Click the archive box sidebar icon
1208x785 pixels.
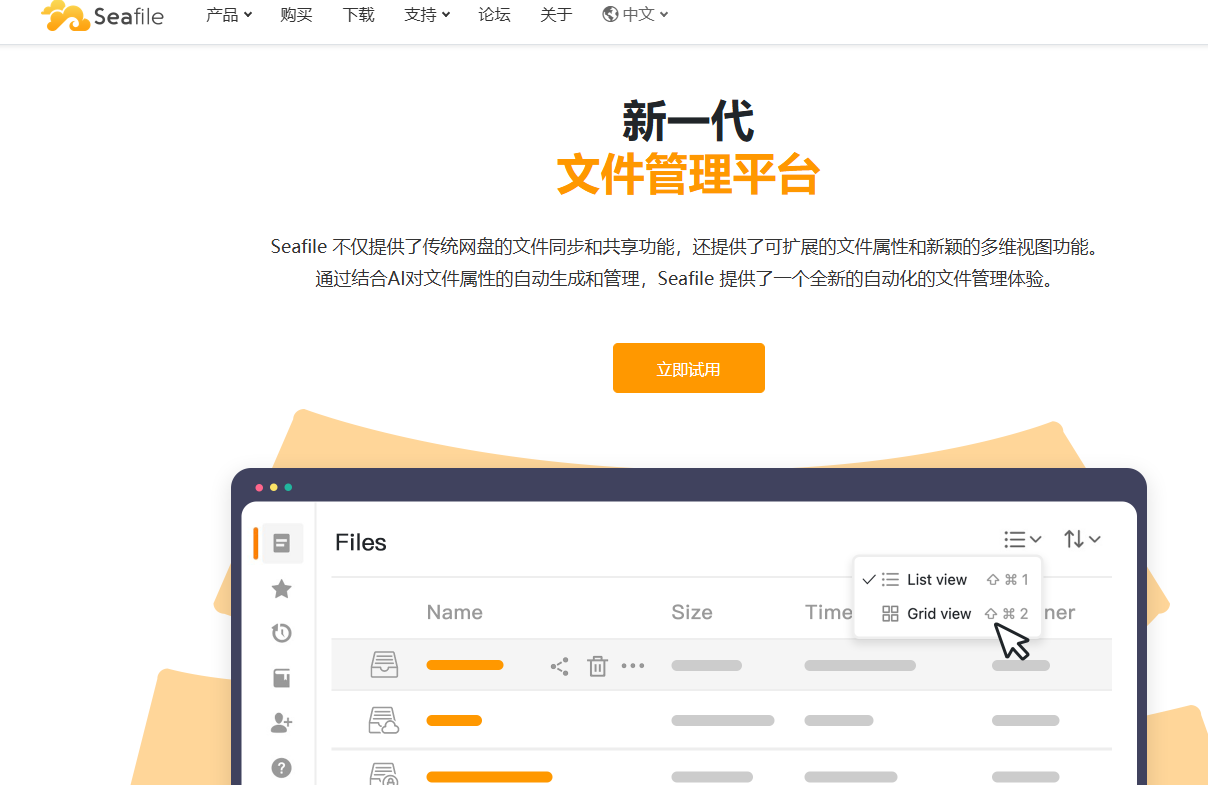(282, 678)
